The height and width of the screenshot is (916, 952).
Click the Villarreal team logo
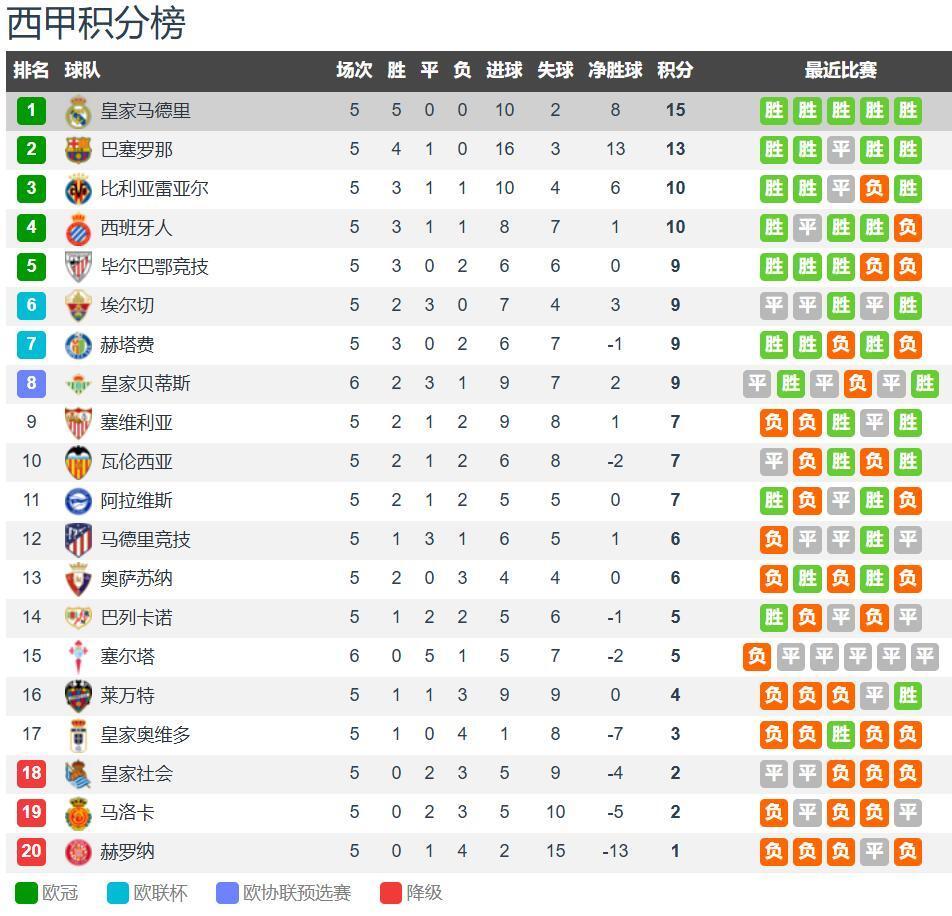coord(78,189)
